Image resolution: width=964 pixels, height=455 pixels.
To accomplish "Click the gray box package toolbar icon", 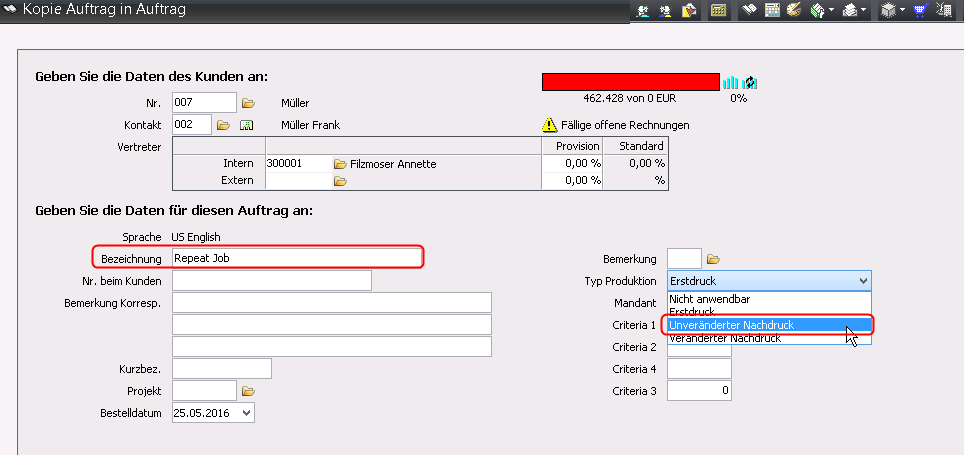I will tap(888, 10).
